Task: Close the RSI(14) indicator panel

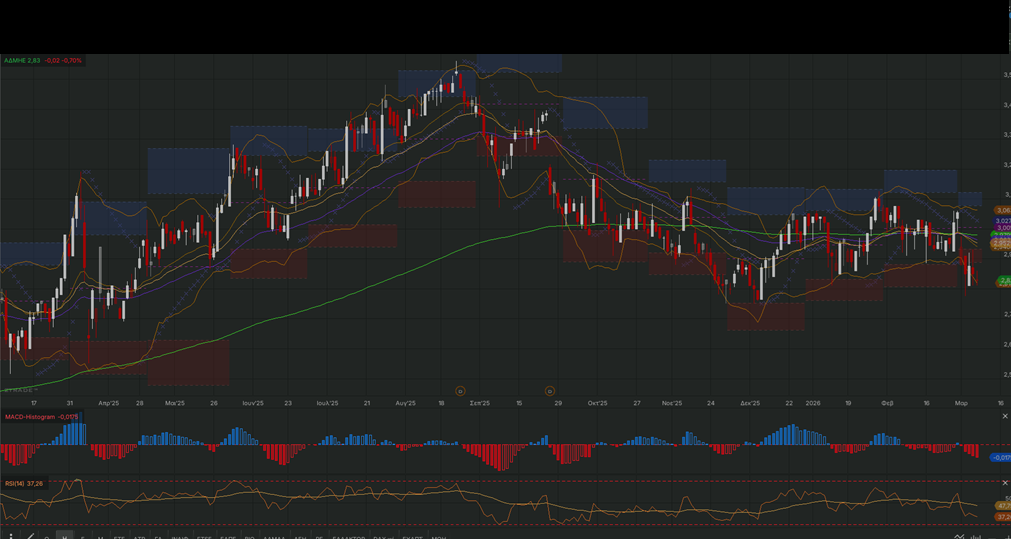Action: (1005, 483)
